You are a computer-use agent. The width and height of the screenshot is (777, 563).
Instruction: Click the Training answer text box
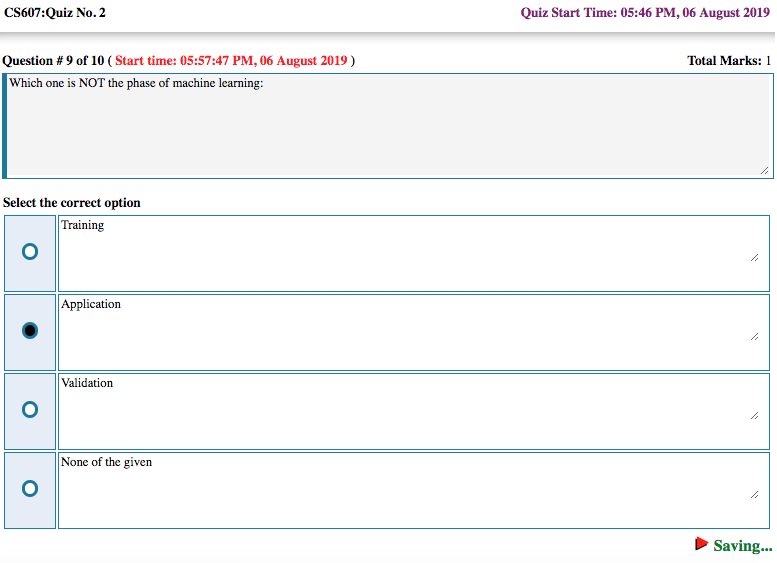tap(414, 253)
